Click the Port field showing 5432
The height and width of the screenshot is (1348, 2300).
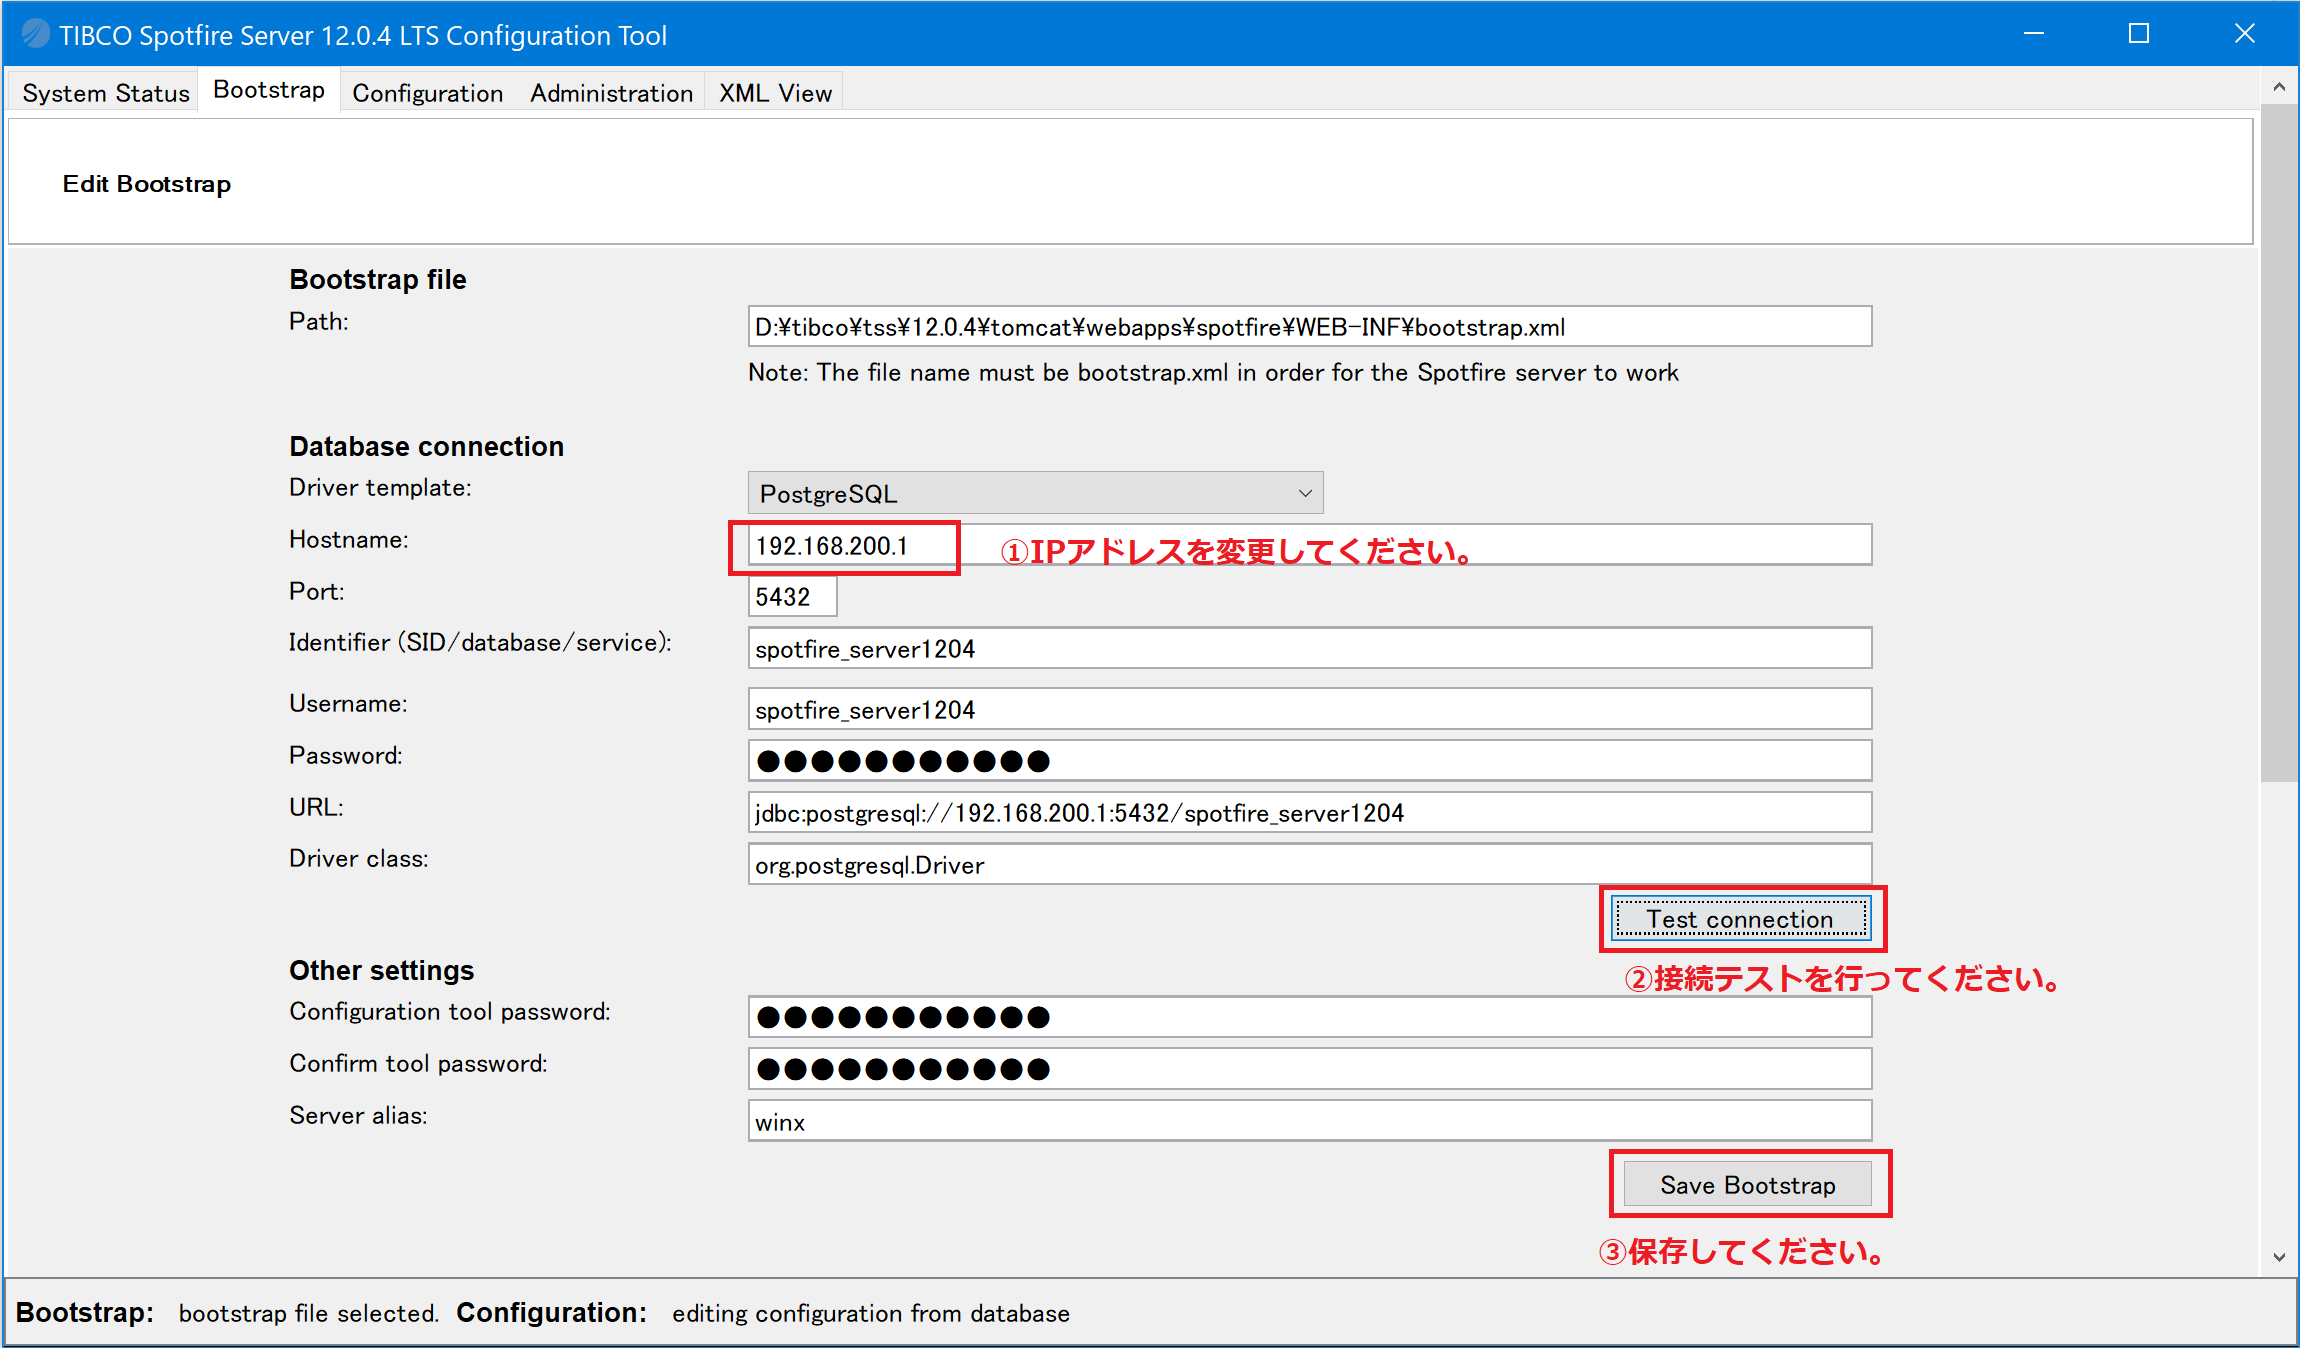pos(792,597)
